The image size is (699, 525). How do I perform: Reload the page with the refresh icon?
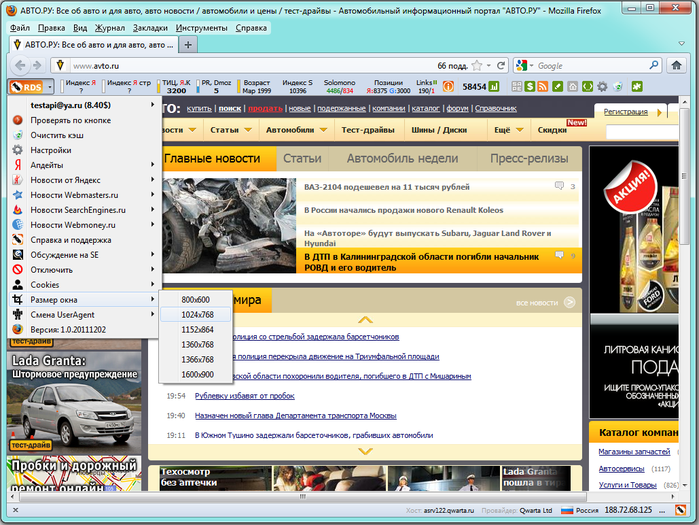click(x=501, y=66)
